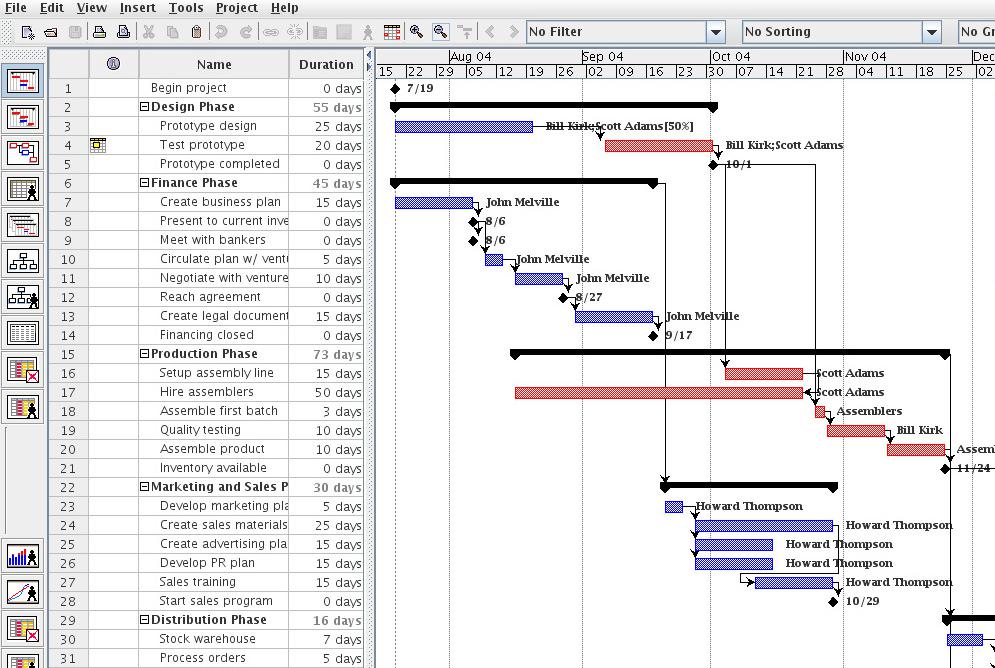Click the task calendar indicator in row 4
Viewport: 995px width, 668px height.
point(98,145)
